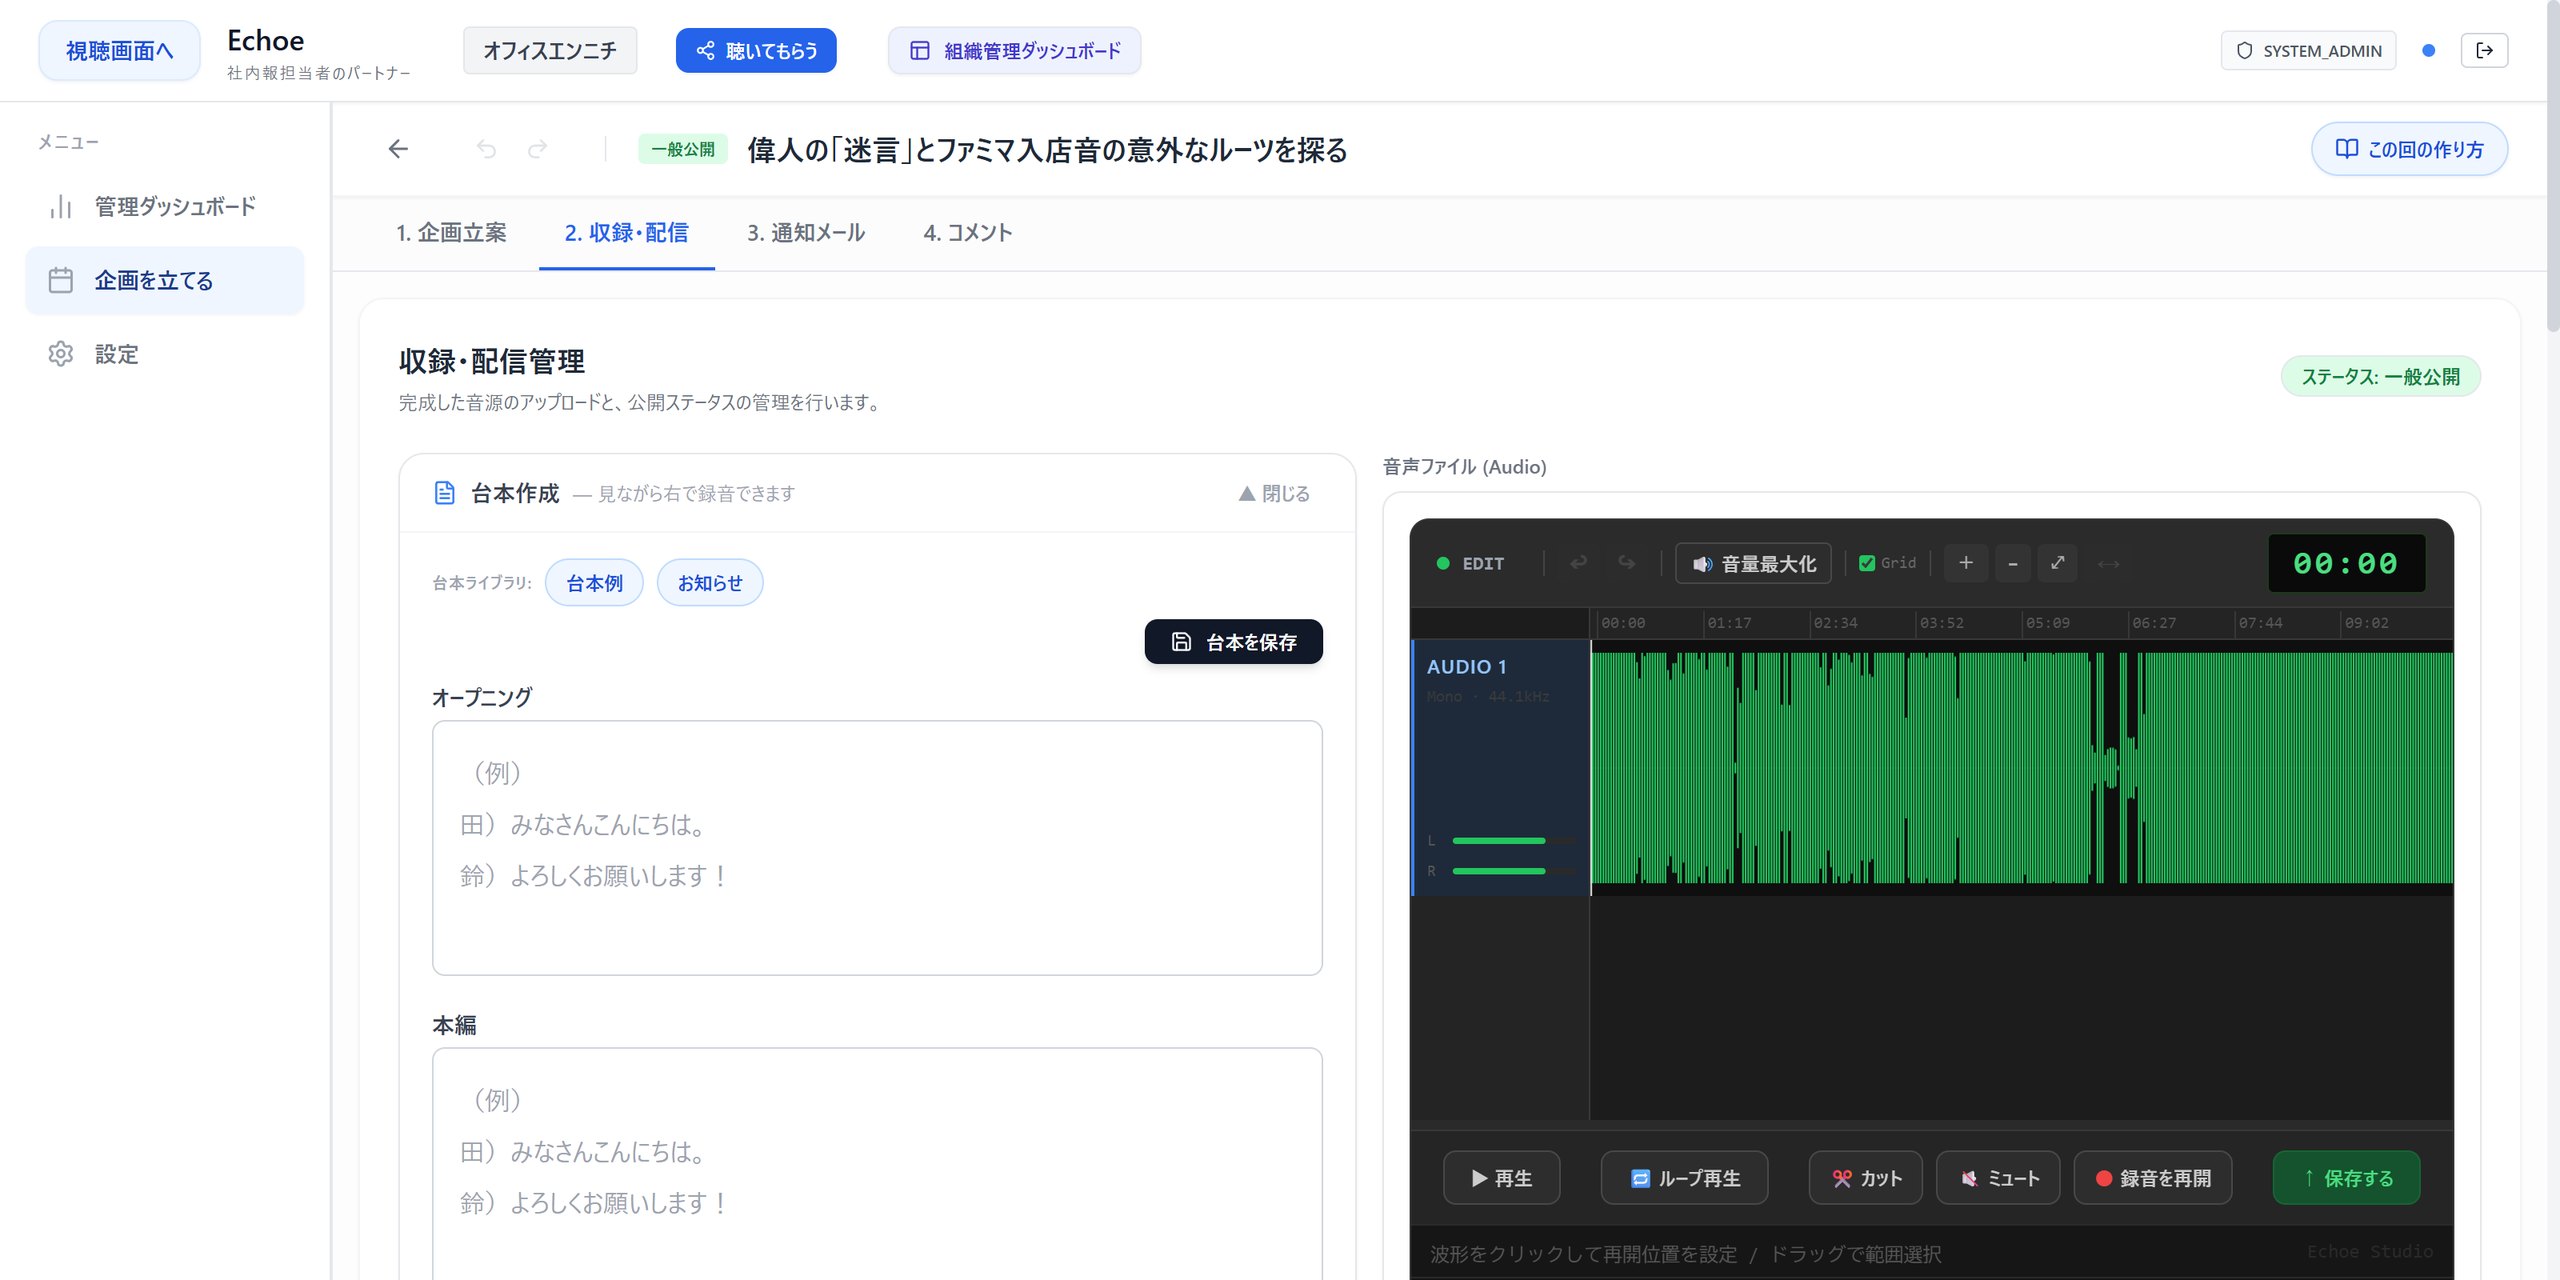Switch to the 1. 企画立案 tab
Image resolution: width=2560 pixels, height=1280 pixels.
(451, 232)
